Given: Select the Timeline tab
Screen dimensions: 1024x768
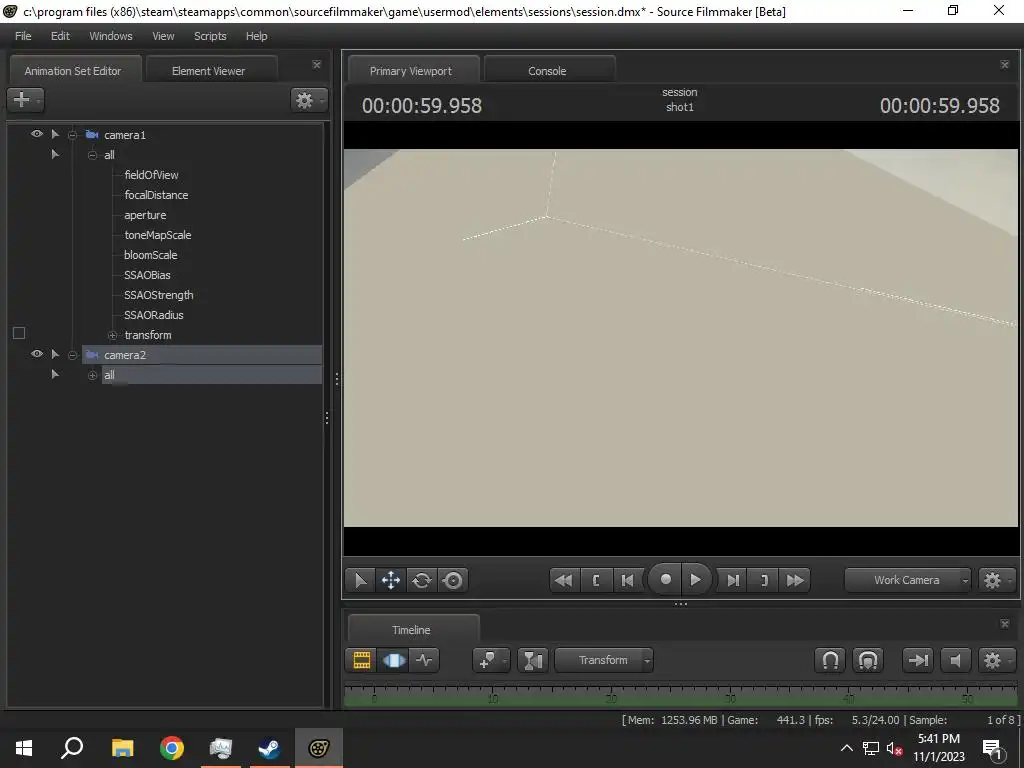Looking at the screenshot, I should click(411, 630).
